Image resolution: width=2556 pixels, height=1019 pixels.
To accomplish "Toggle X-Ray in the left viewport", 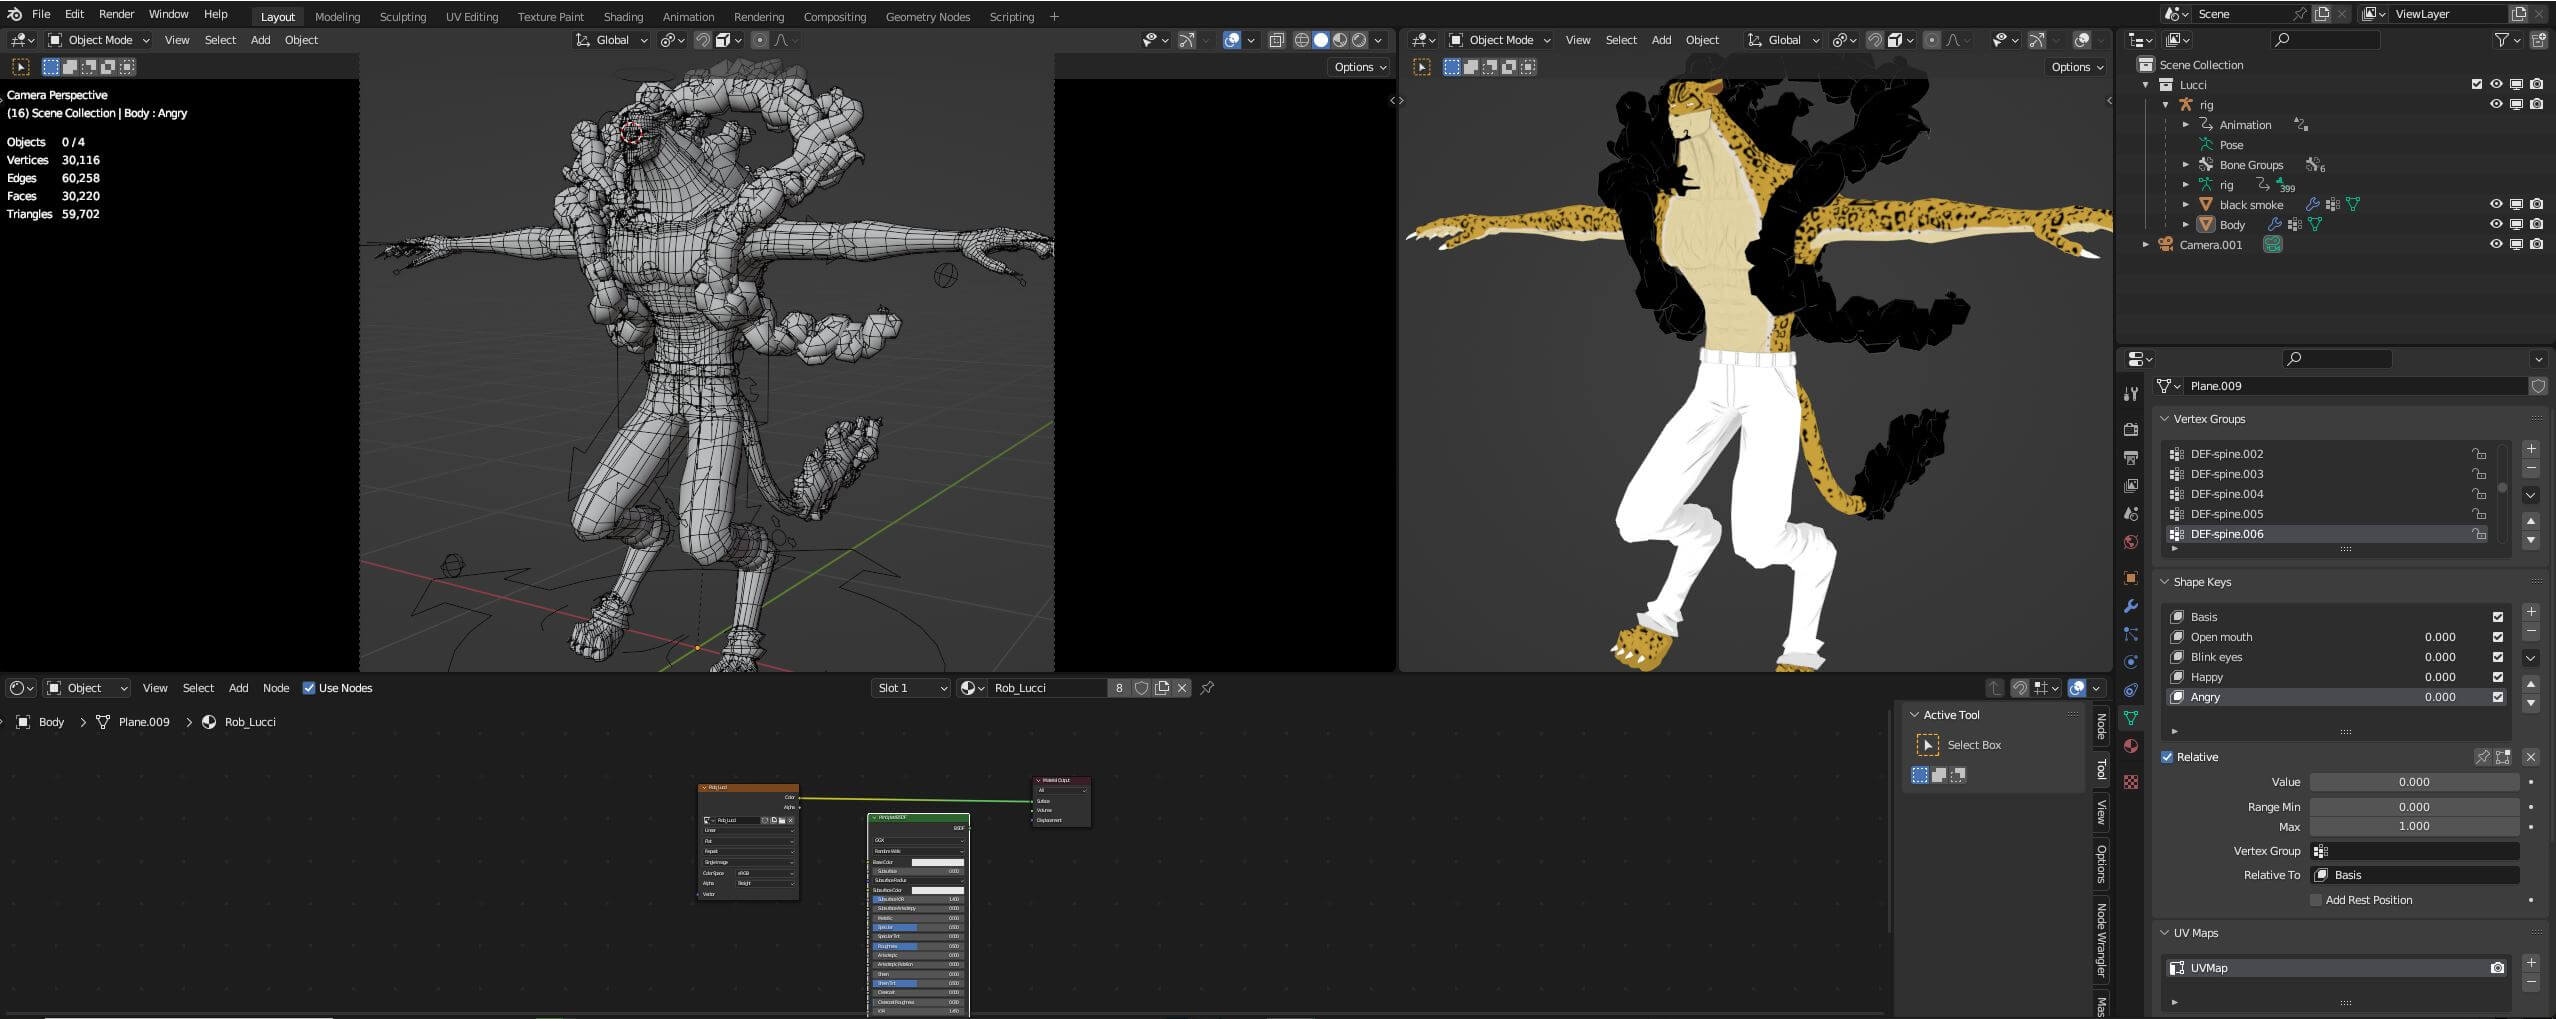I will pos(1277,40).
